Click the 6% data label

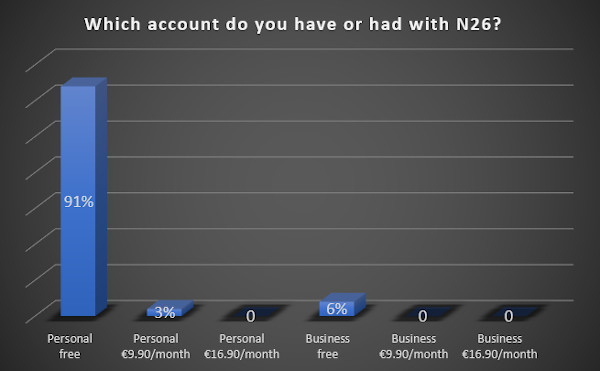point(337,309)
